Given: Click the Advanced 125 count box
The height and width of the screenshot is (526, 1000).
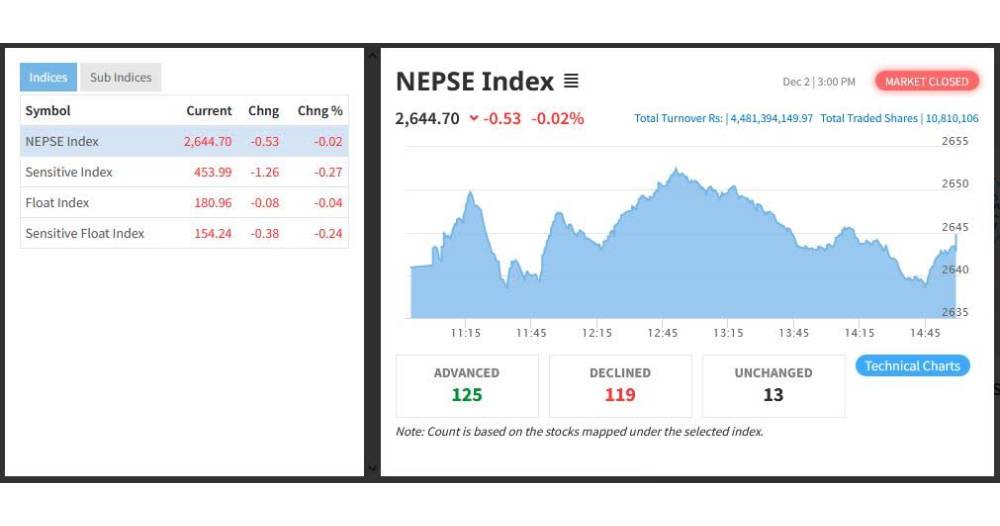Looking at the screenshot, I should (x=467, y=385).
